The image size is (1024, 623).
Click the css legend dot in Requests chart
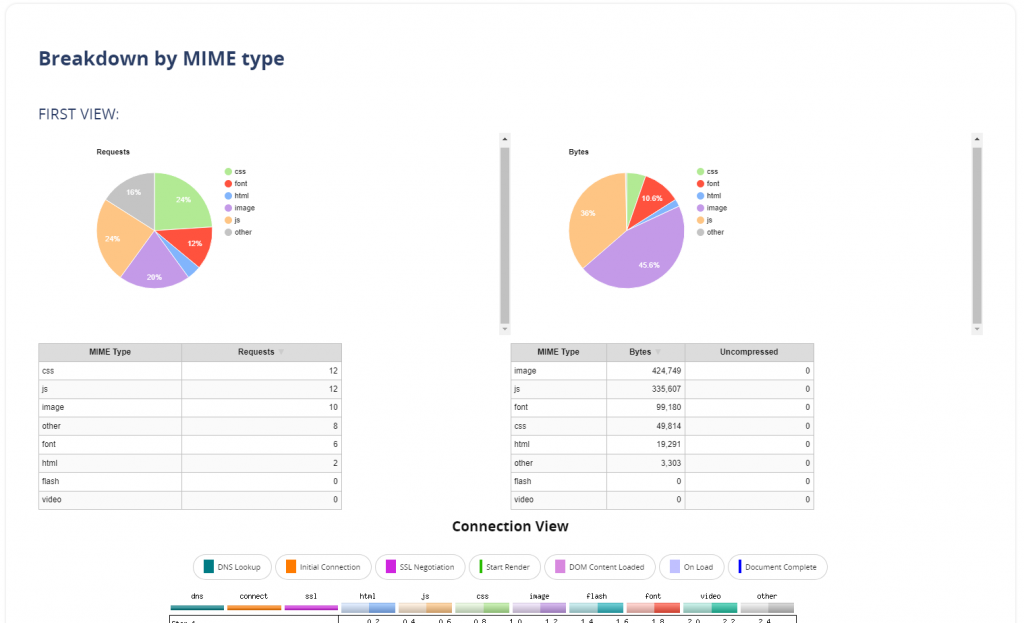point(228,172)
